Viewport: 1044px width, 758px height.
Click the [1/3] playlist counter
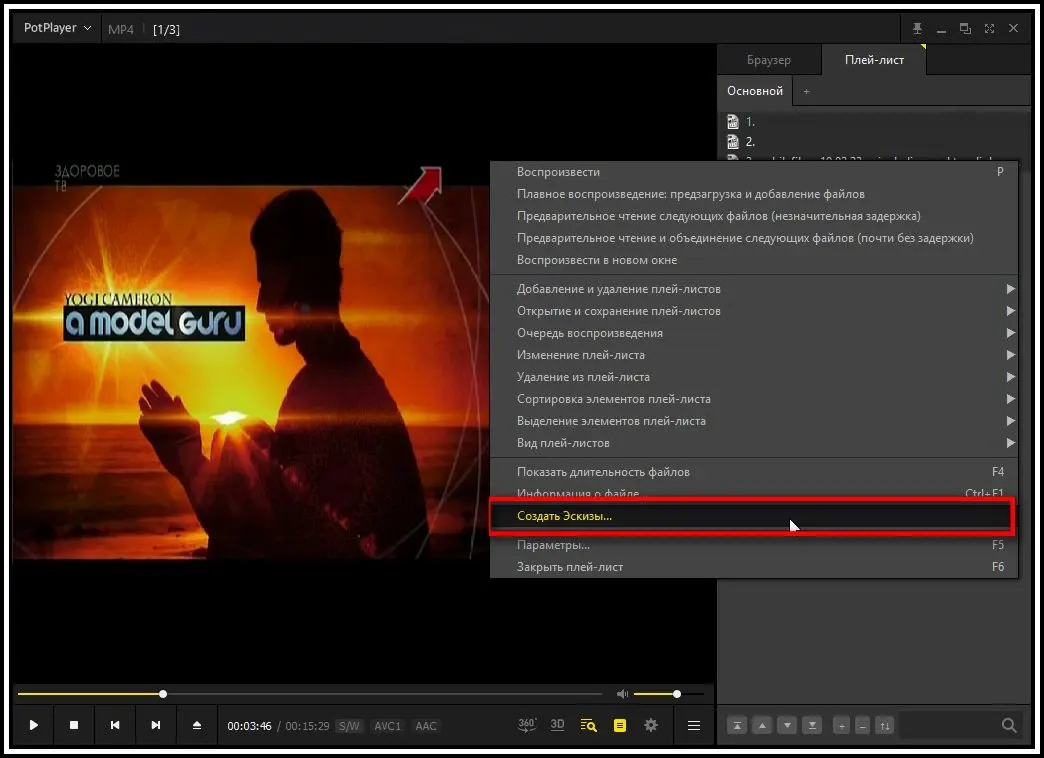[x=166, y=29]
